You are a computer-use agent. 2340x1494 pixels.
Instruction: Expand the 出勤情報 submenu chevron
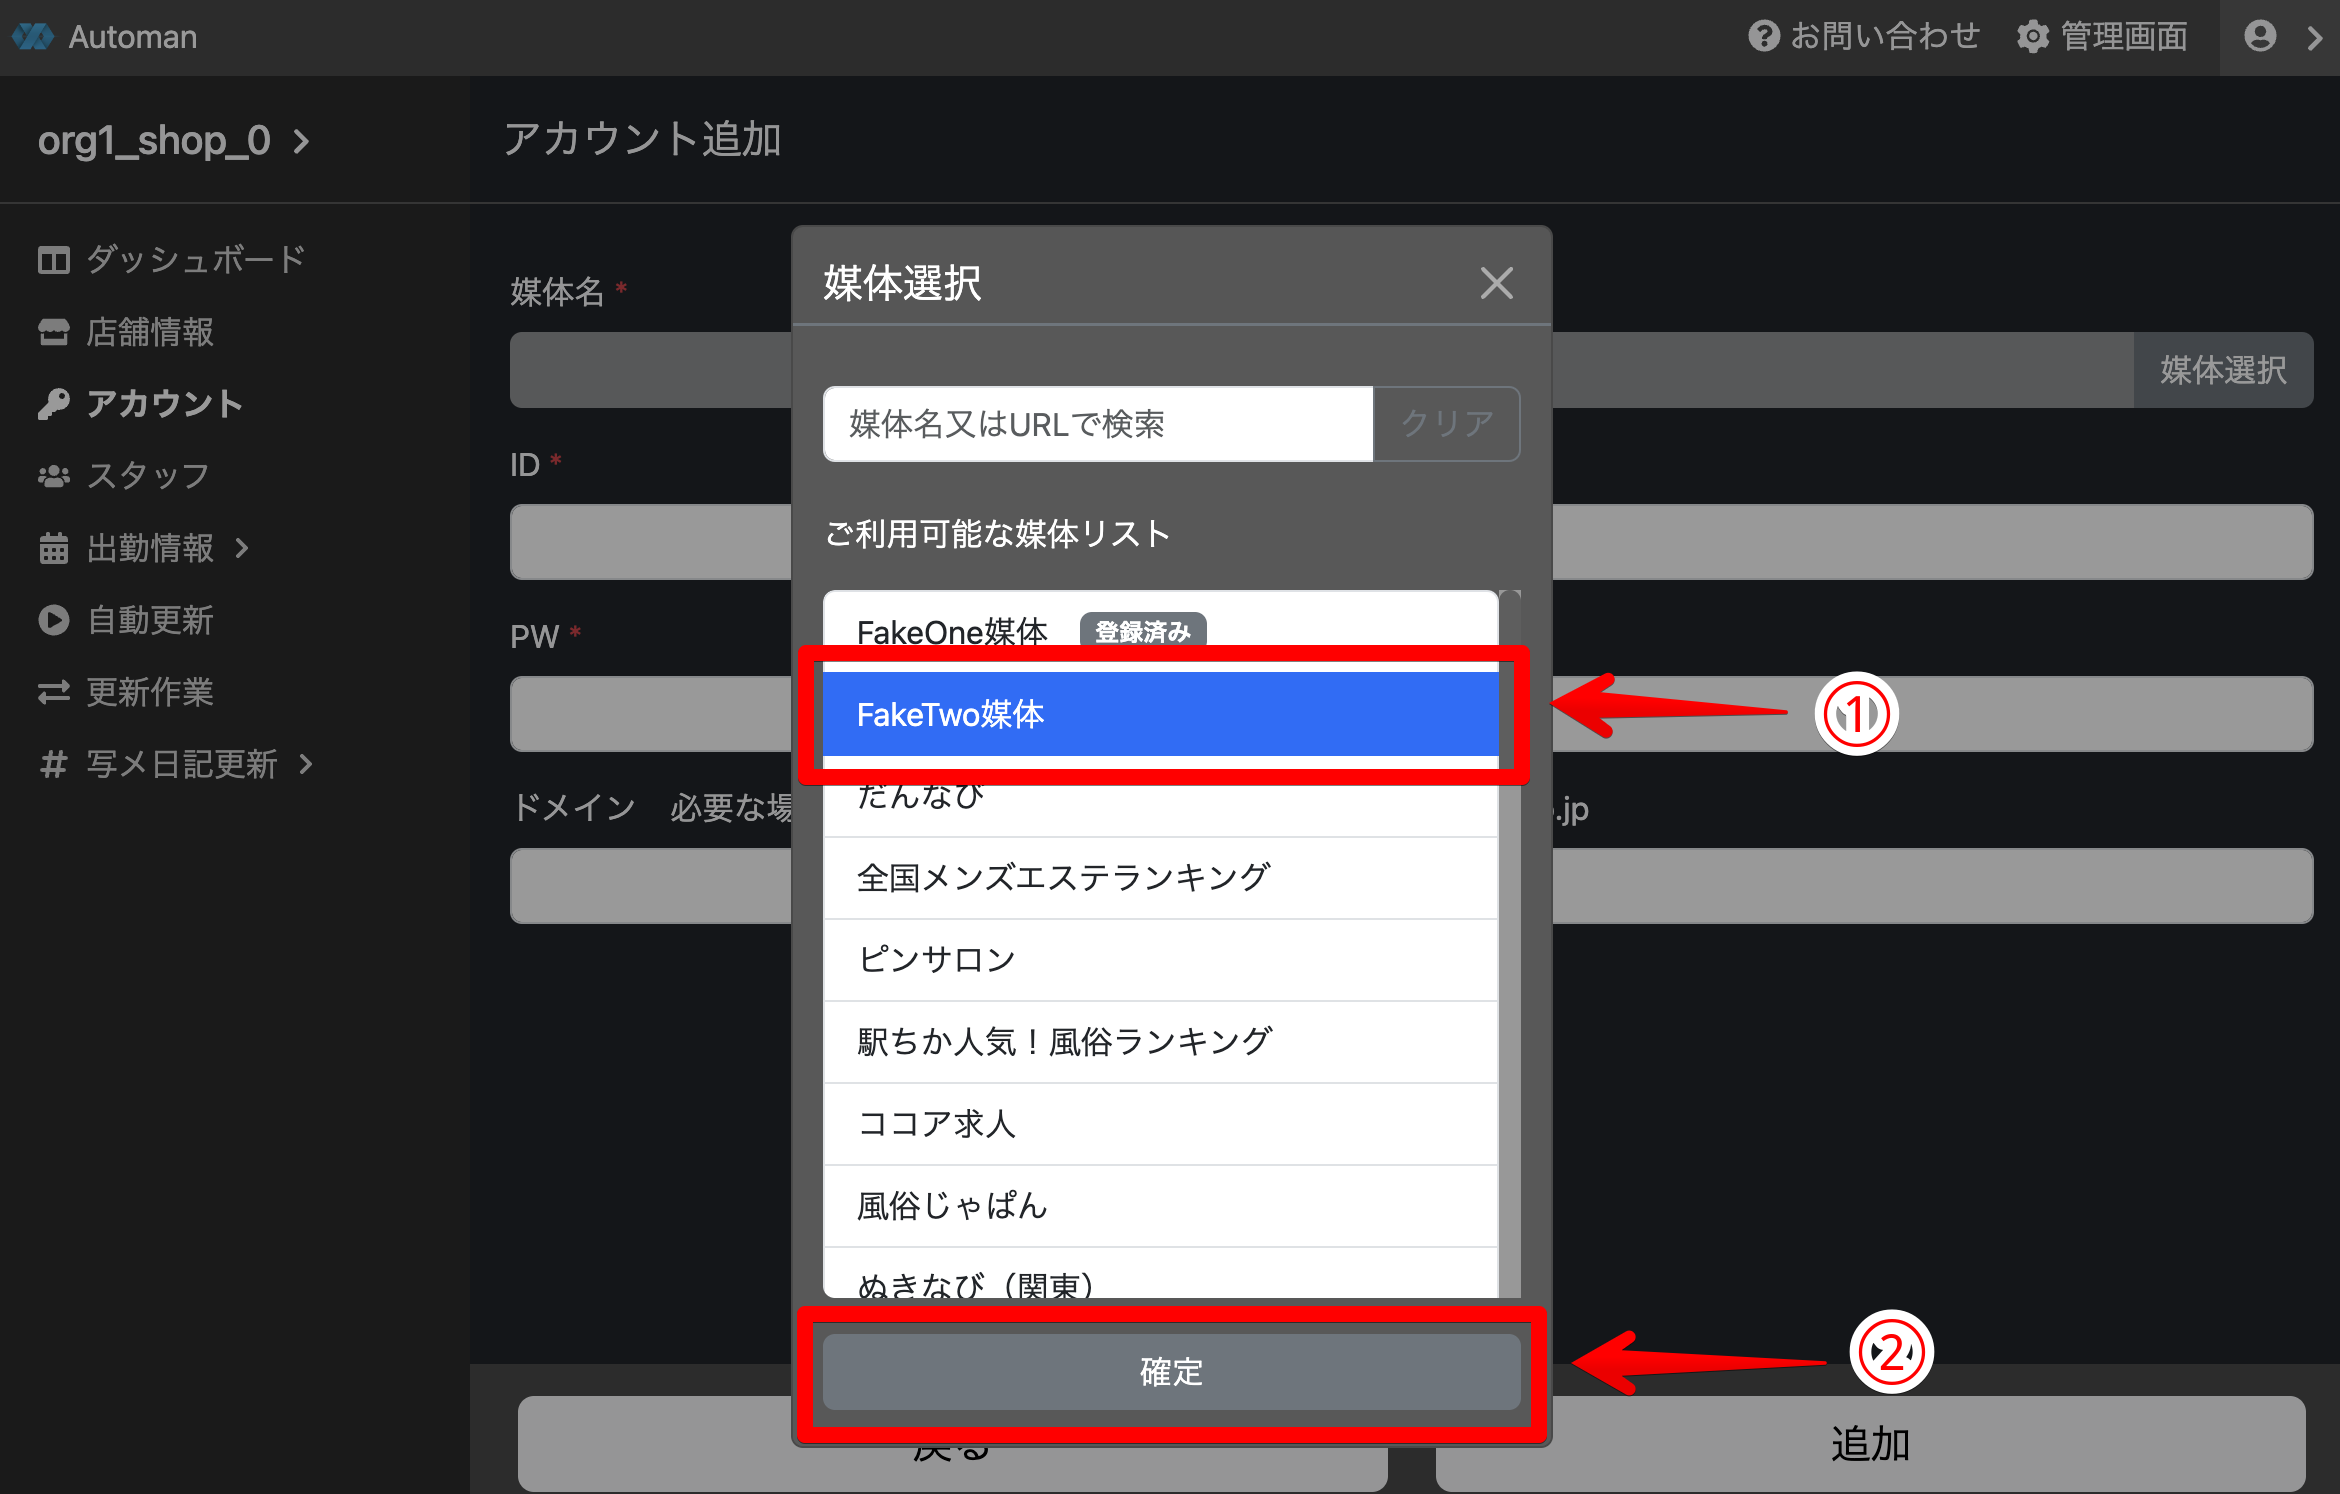(242, 548)
